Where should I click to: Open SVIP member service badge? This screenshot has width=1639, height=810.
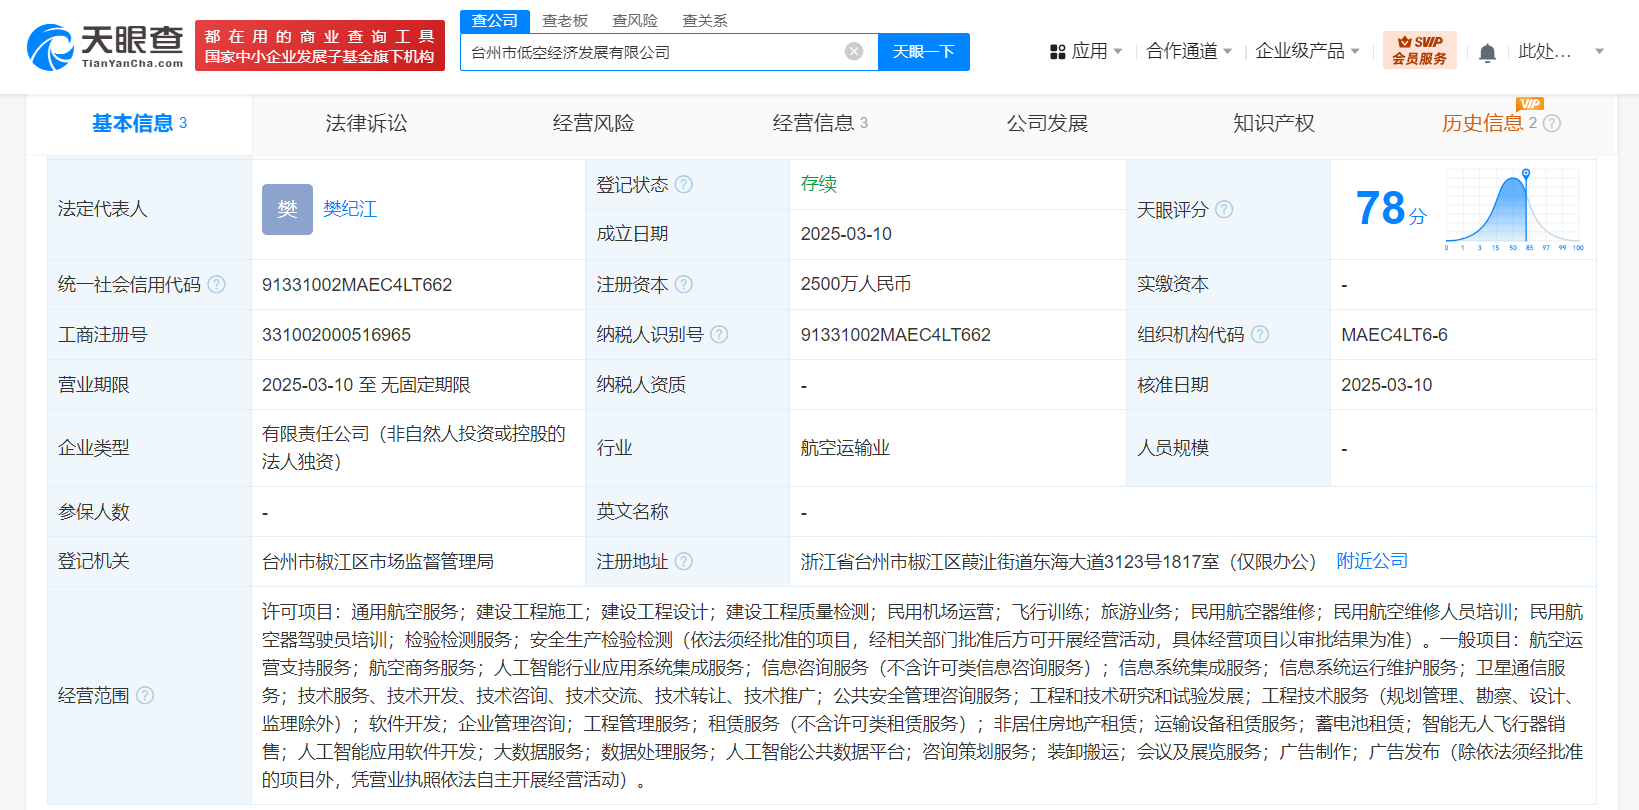(1419, 50)
